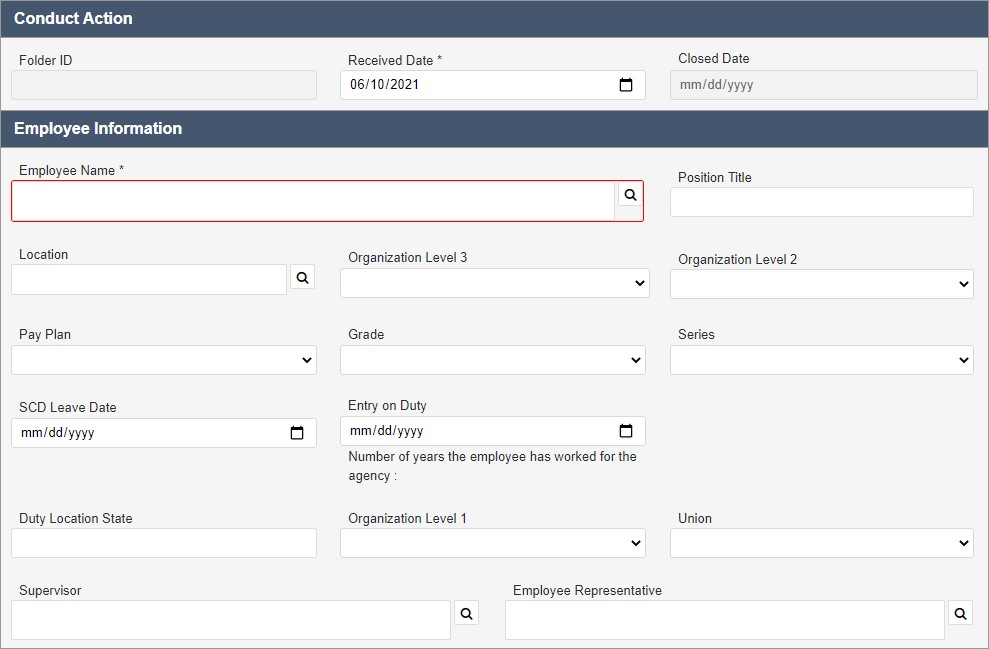The height and width of the screenshot is (649, 989).
Task: Click the SCD Leave Date mm/dd/yyyy field
Action: pos(164,433)
